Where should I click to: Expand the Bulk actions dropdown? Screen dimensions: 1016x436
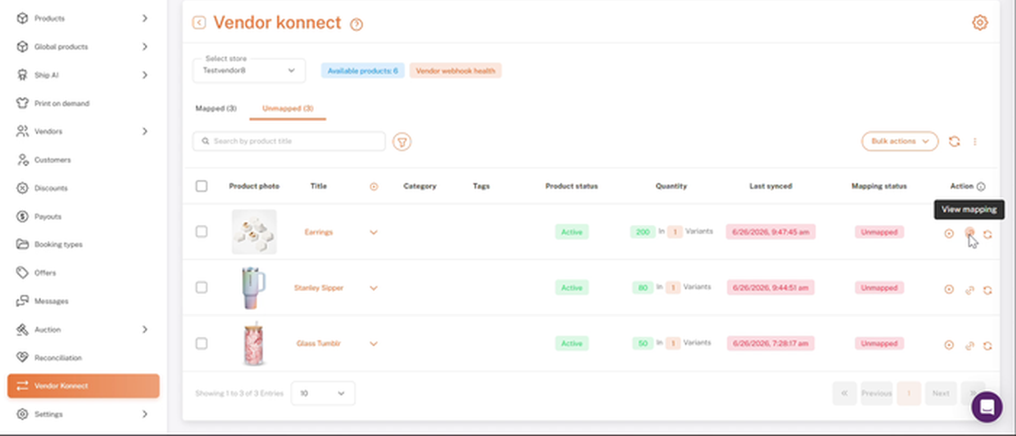click(899, 141)
